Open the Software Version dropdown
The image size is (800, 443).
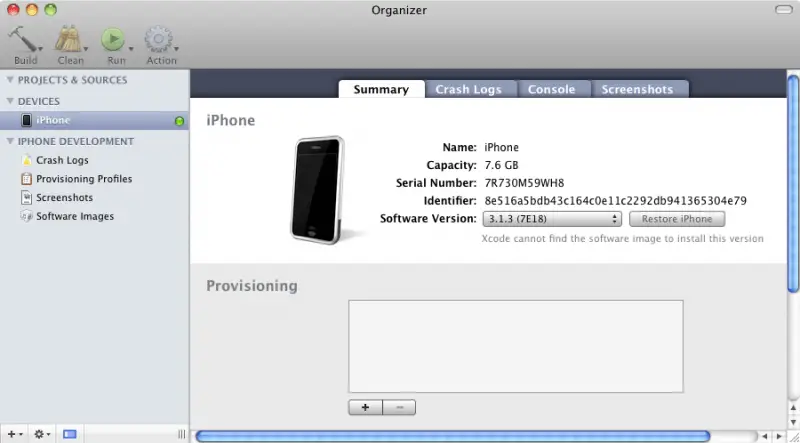[552, 219]
